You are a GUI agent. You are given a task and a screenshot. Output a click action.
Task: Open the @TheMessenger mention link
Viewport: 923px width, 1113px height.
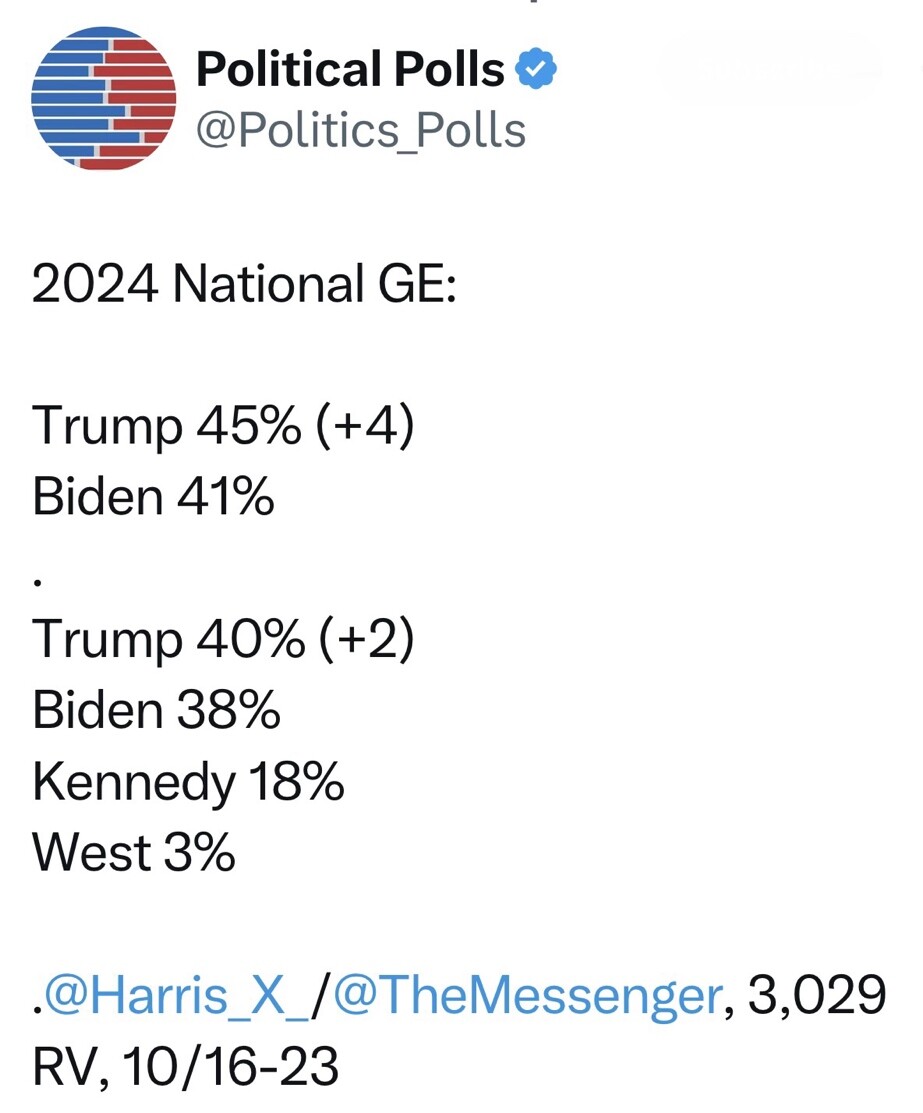[527, 995]
